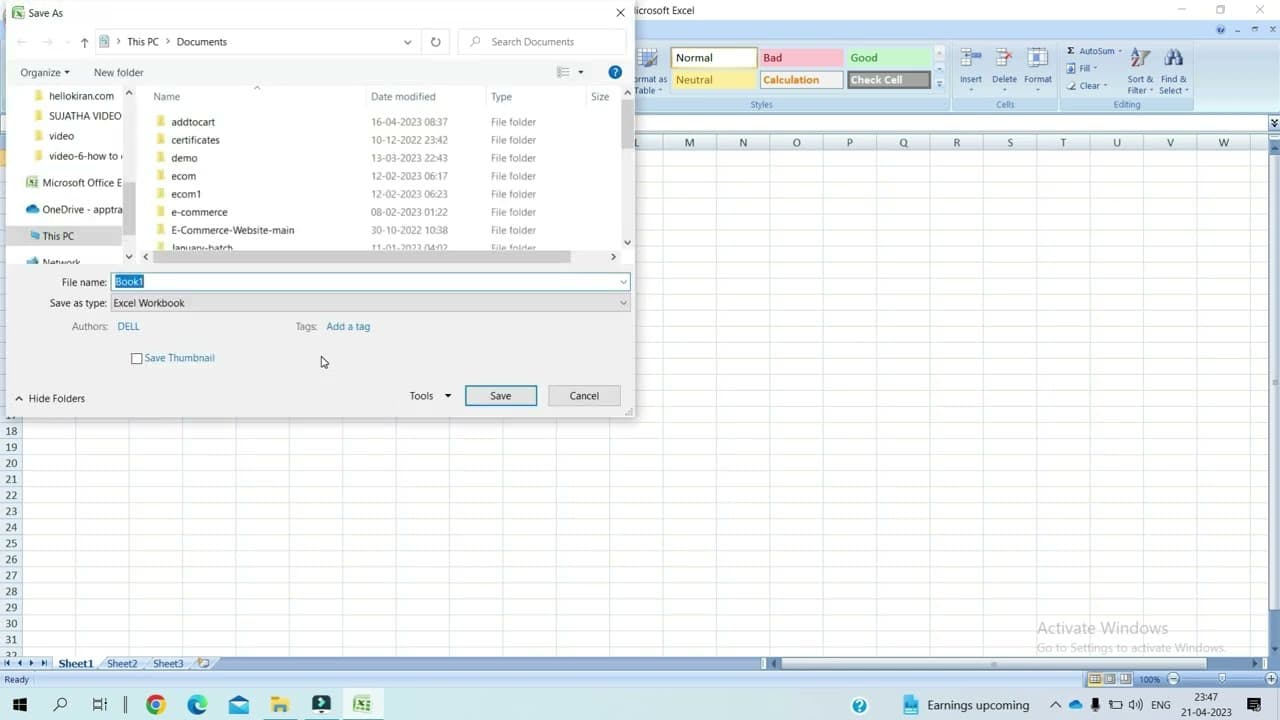Apply the Good cell style
Image resolution: width=1280 pixels, height=720 pixels.
889,58
